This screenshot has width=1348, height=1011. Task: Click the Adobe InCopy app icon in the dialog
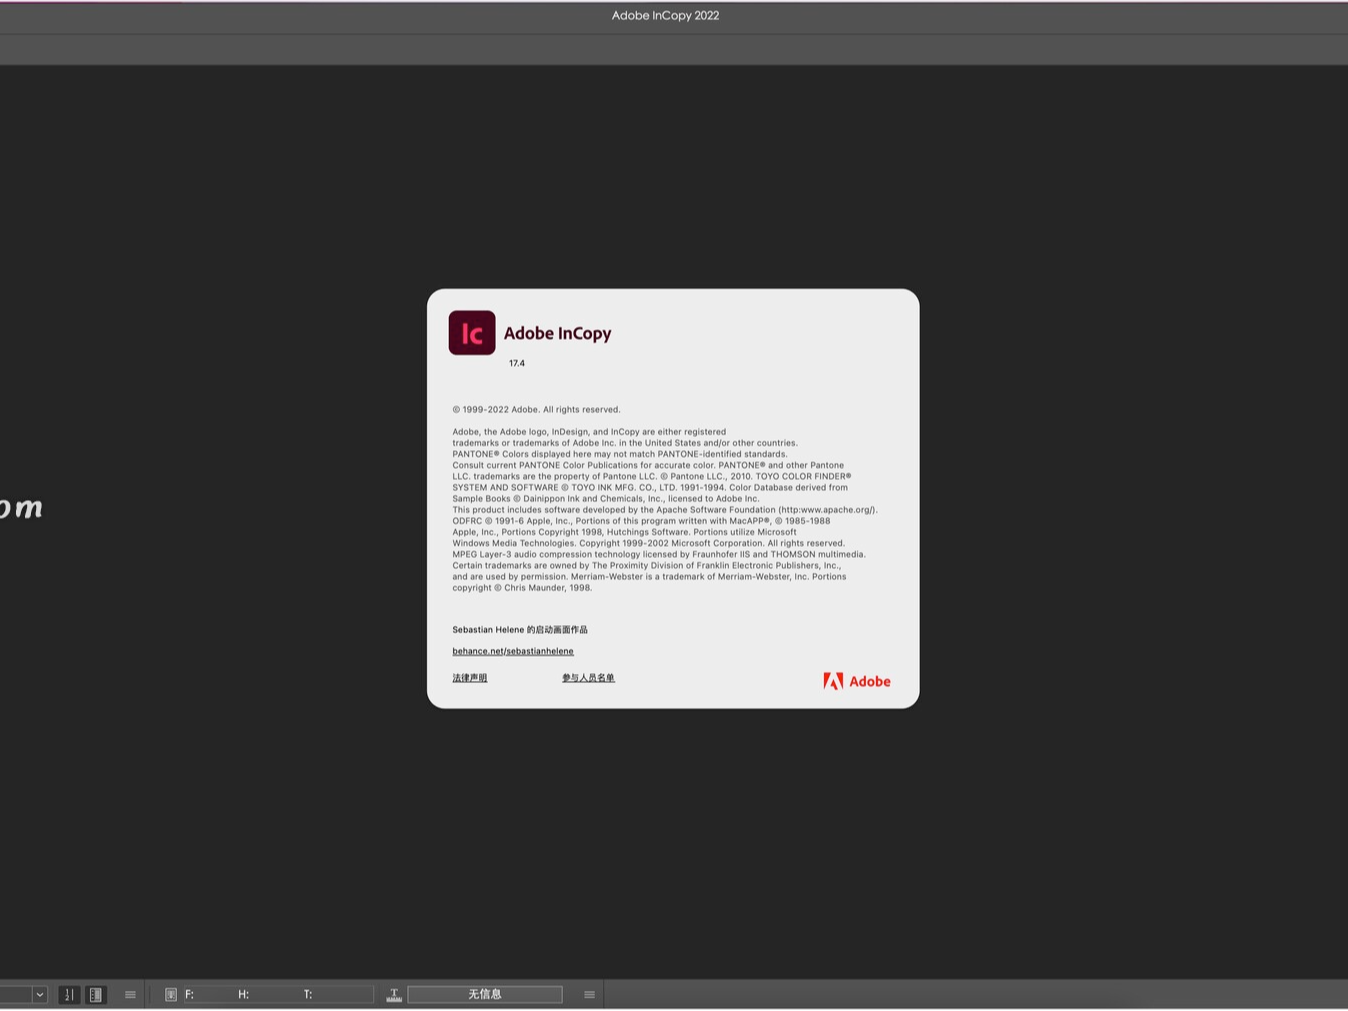[x=471, y=332]
